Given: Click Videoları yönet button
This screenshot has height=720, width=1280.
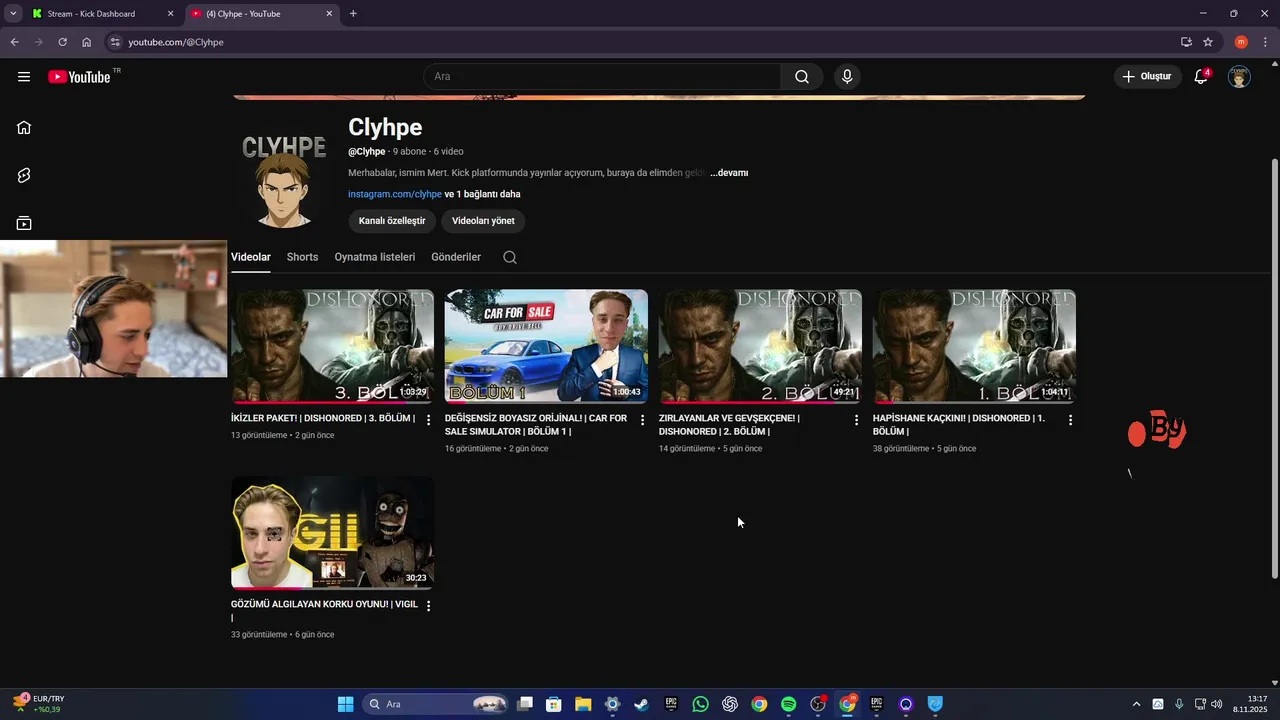Looking at the screenshot, I should (483, 221).
